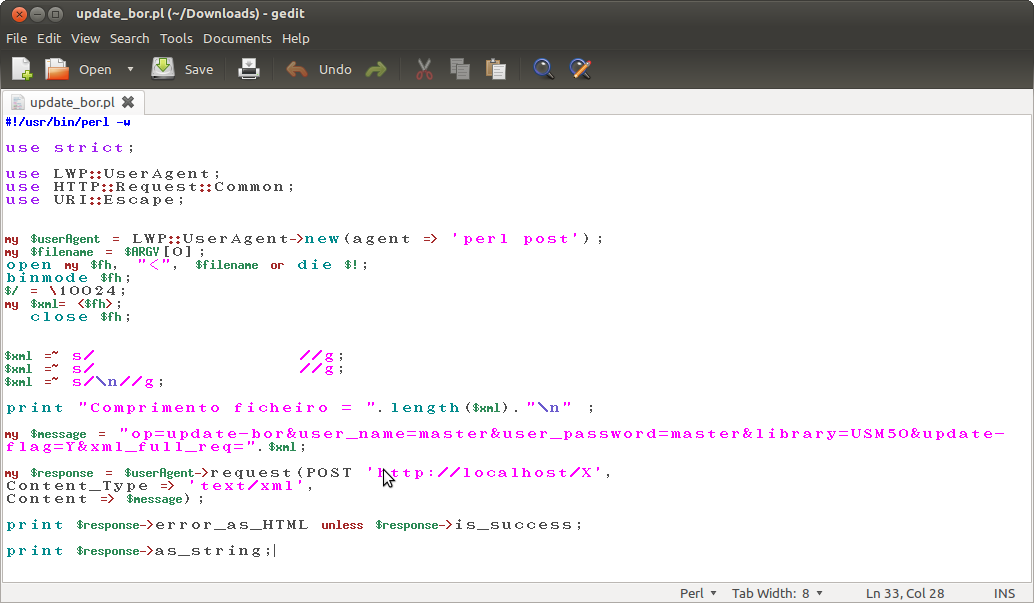Click the Save text label
This screenshot has width=1034, height=603.
pyautogui.click(x=198, y=69)
